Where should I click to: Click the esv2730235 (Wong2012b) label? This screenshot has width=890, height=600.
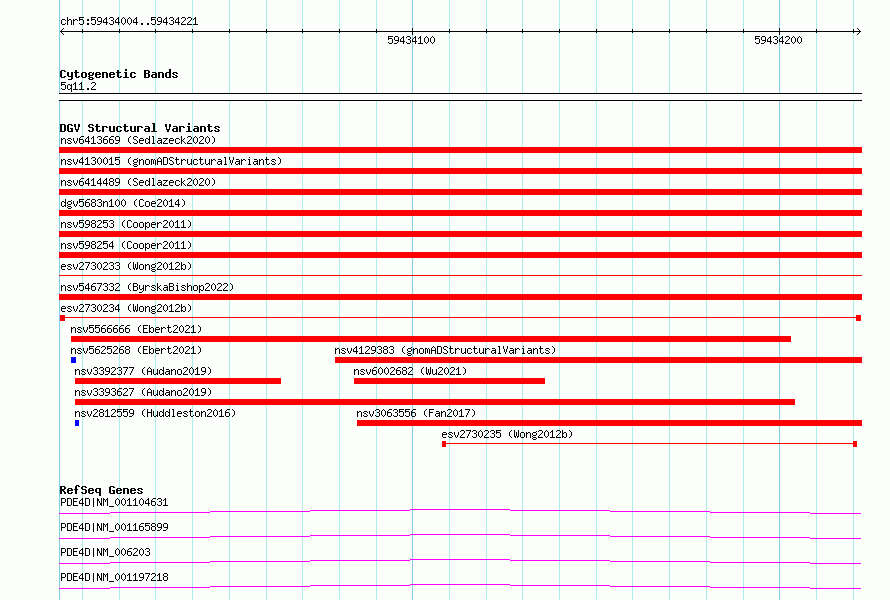coord(507,434)
